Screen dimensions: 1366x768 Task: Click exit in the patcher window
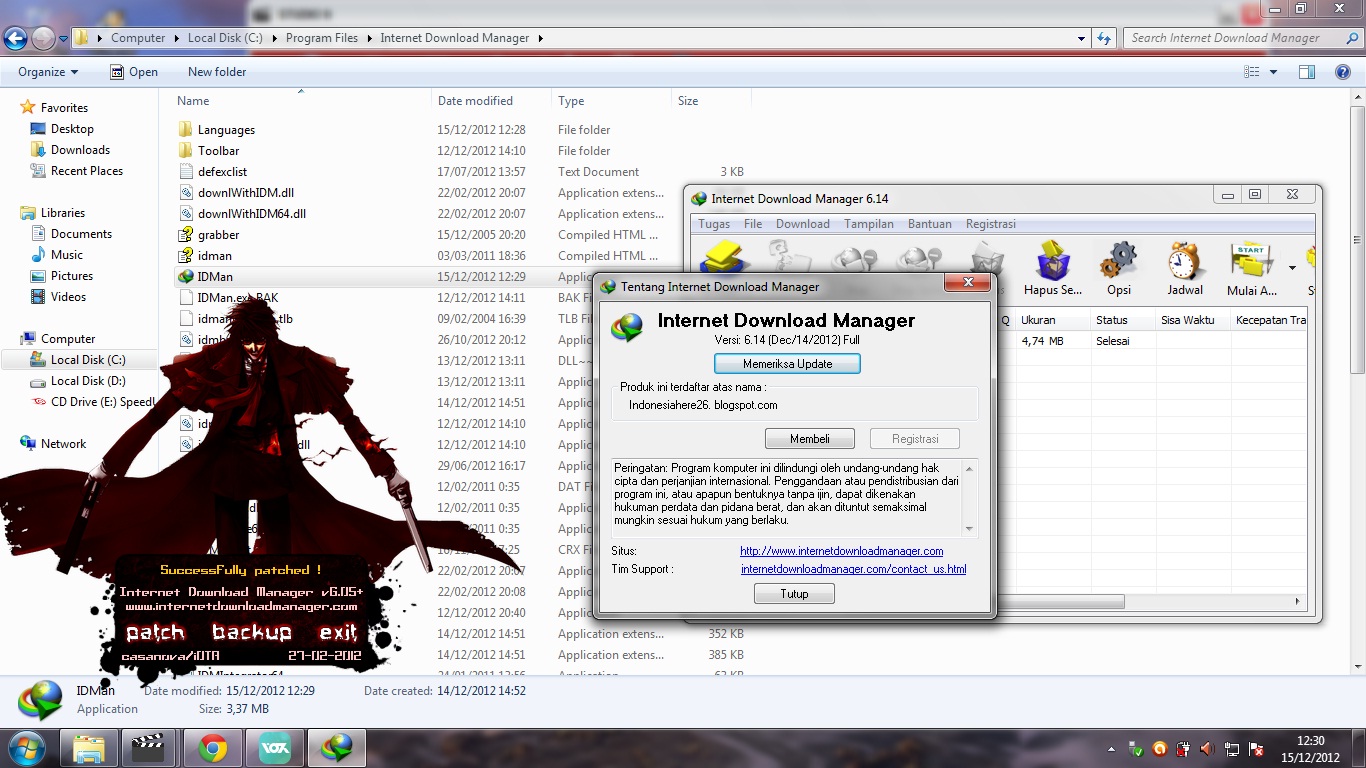[338, 633]
